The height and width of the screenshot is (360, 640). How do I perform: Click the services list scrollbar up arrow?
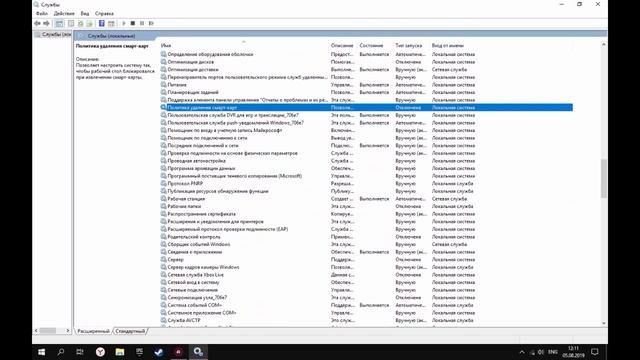pos(604,44)
